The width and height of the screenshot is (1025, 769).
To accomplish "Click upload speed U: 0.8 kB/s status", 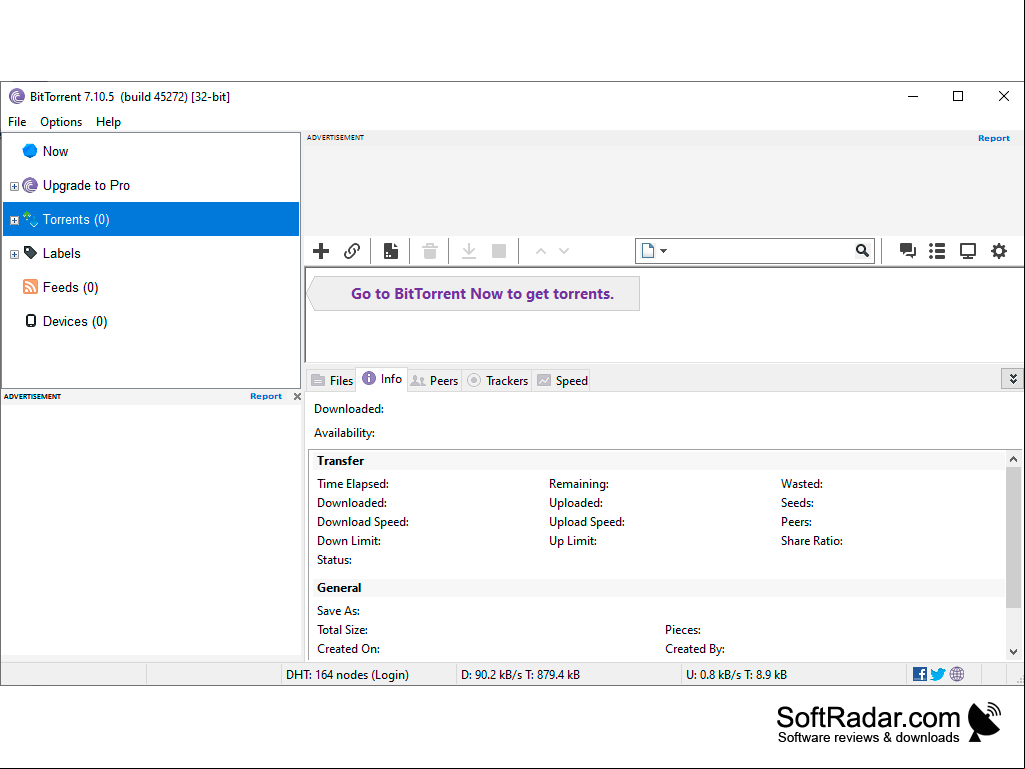I will [x=736, y=674].
